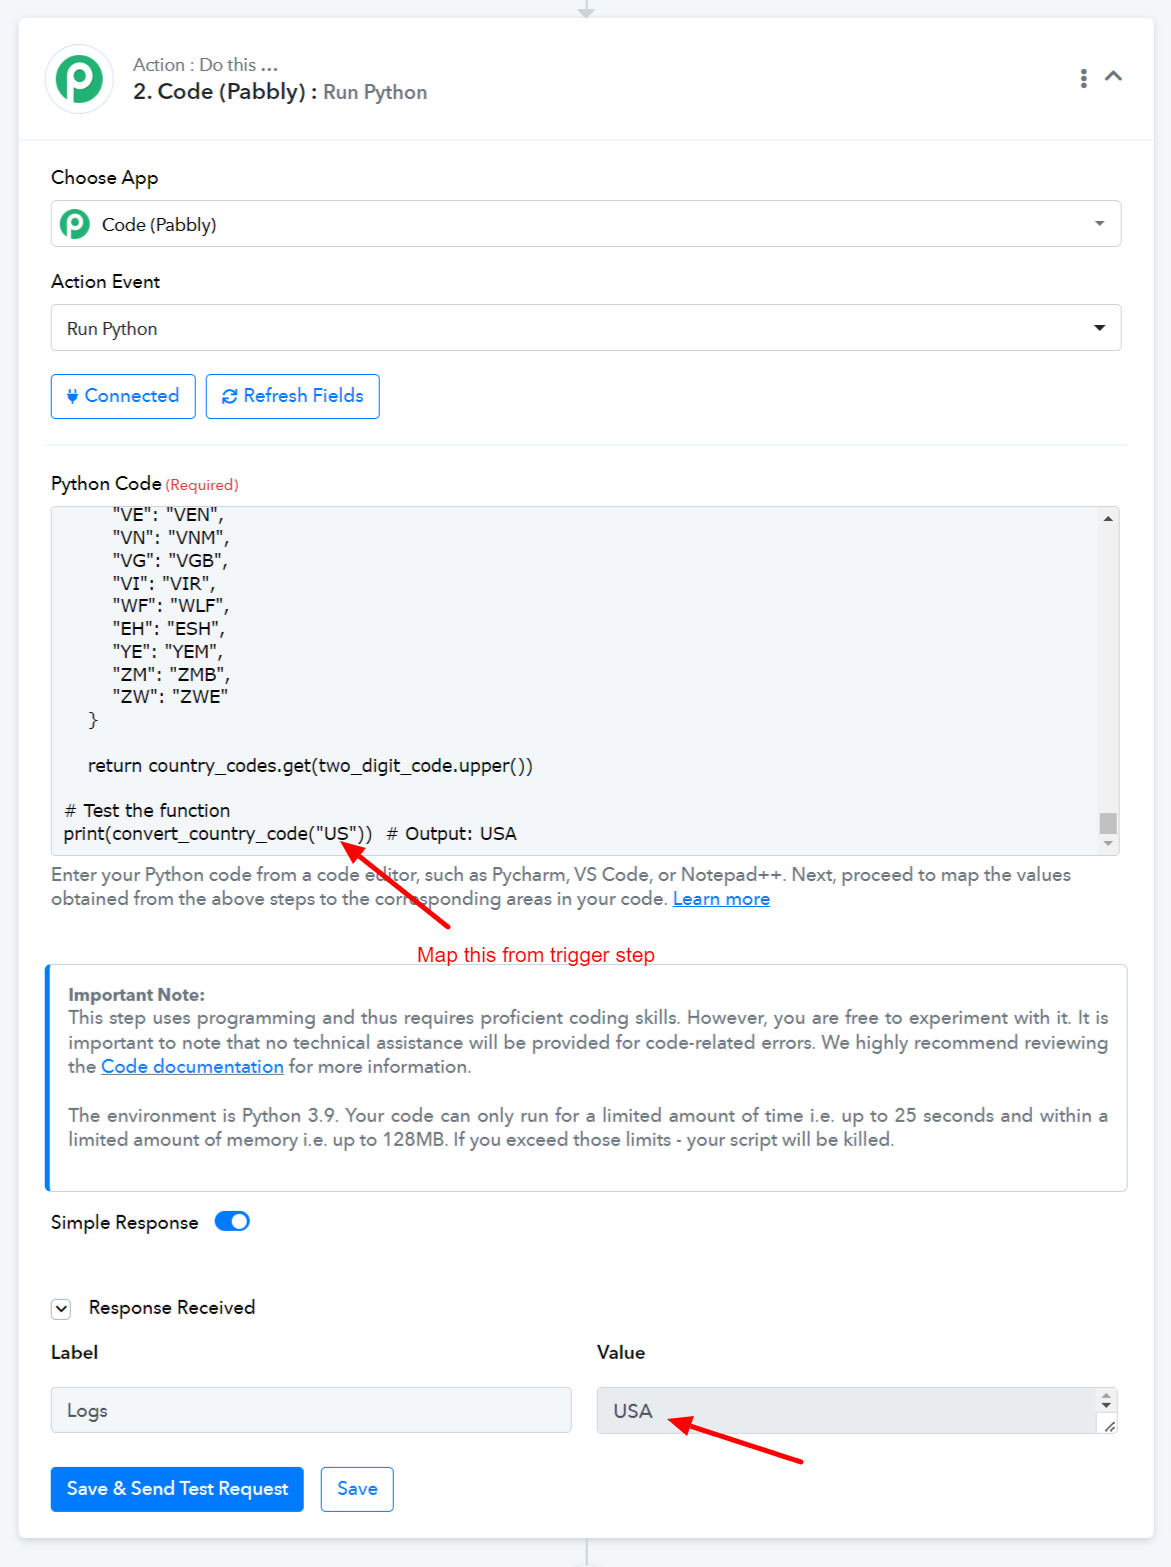Collapse the Response Received section
This screenshot has width=1171, height=1567.
pyautogui.click(x=62, y=1308)
